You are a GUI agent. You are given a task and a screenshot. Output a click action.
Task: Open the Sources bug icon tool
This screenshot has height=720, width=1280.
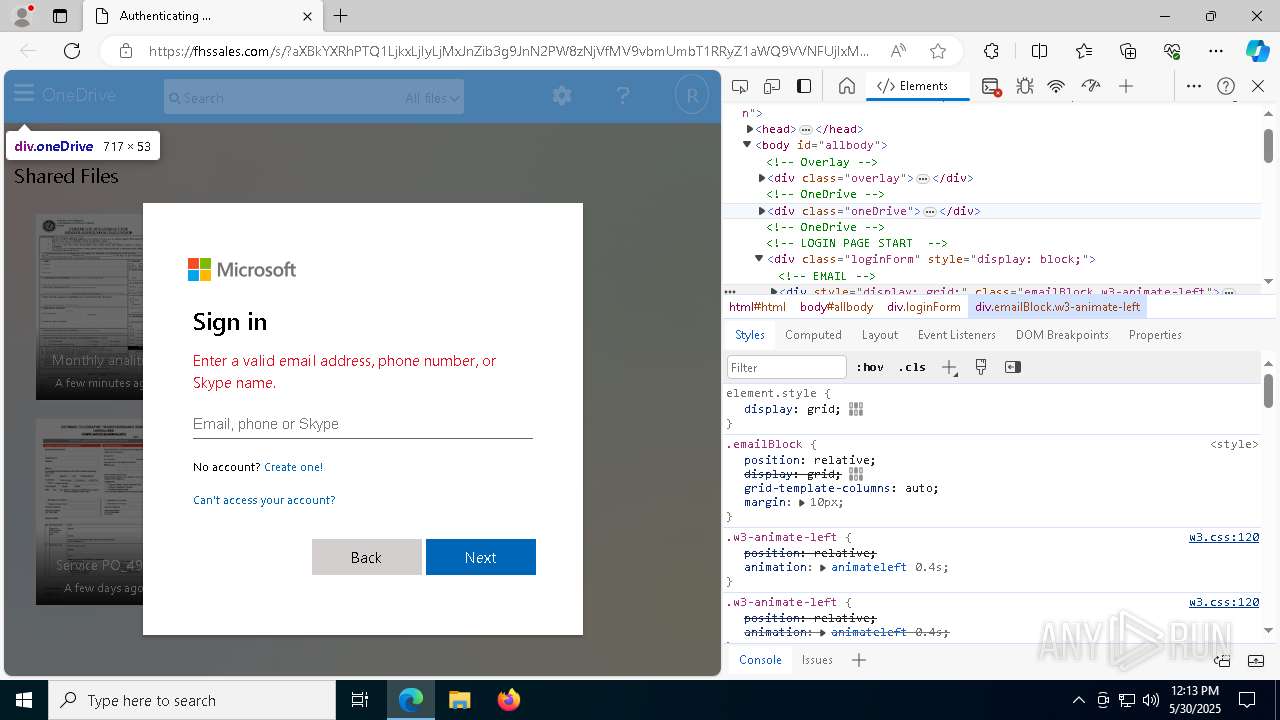(1025, 86)
